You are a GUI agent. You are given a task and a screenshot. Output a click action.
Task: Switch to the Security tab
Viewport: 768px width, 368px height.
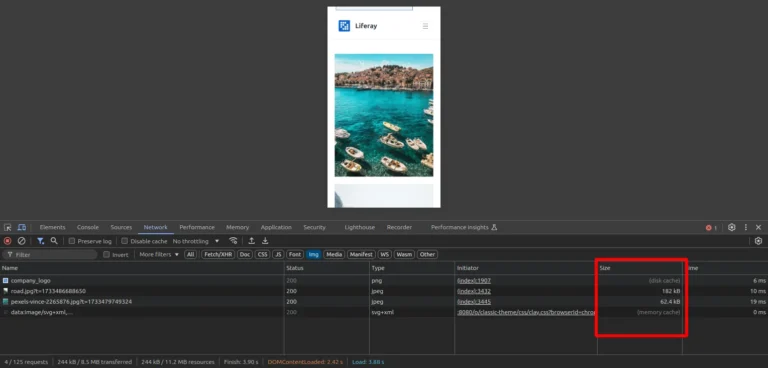click(x=314, y=227)
